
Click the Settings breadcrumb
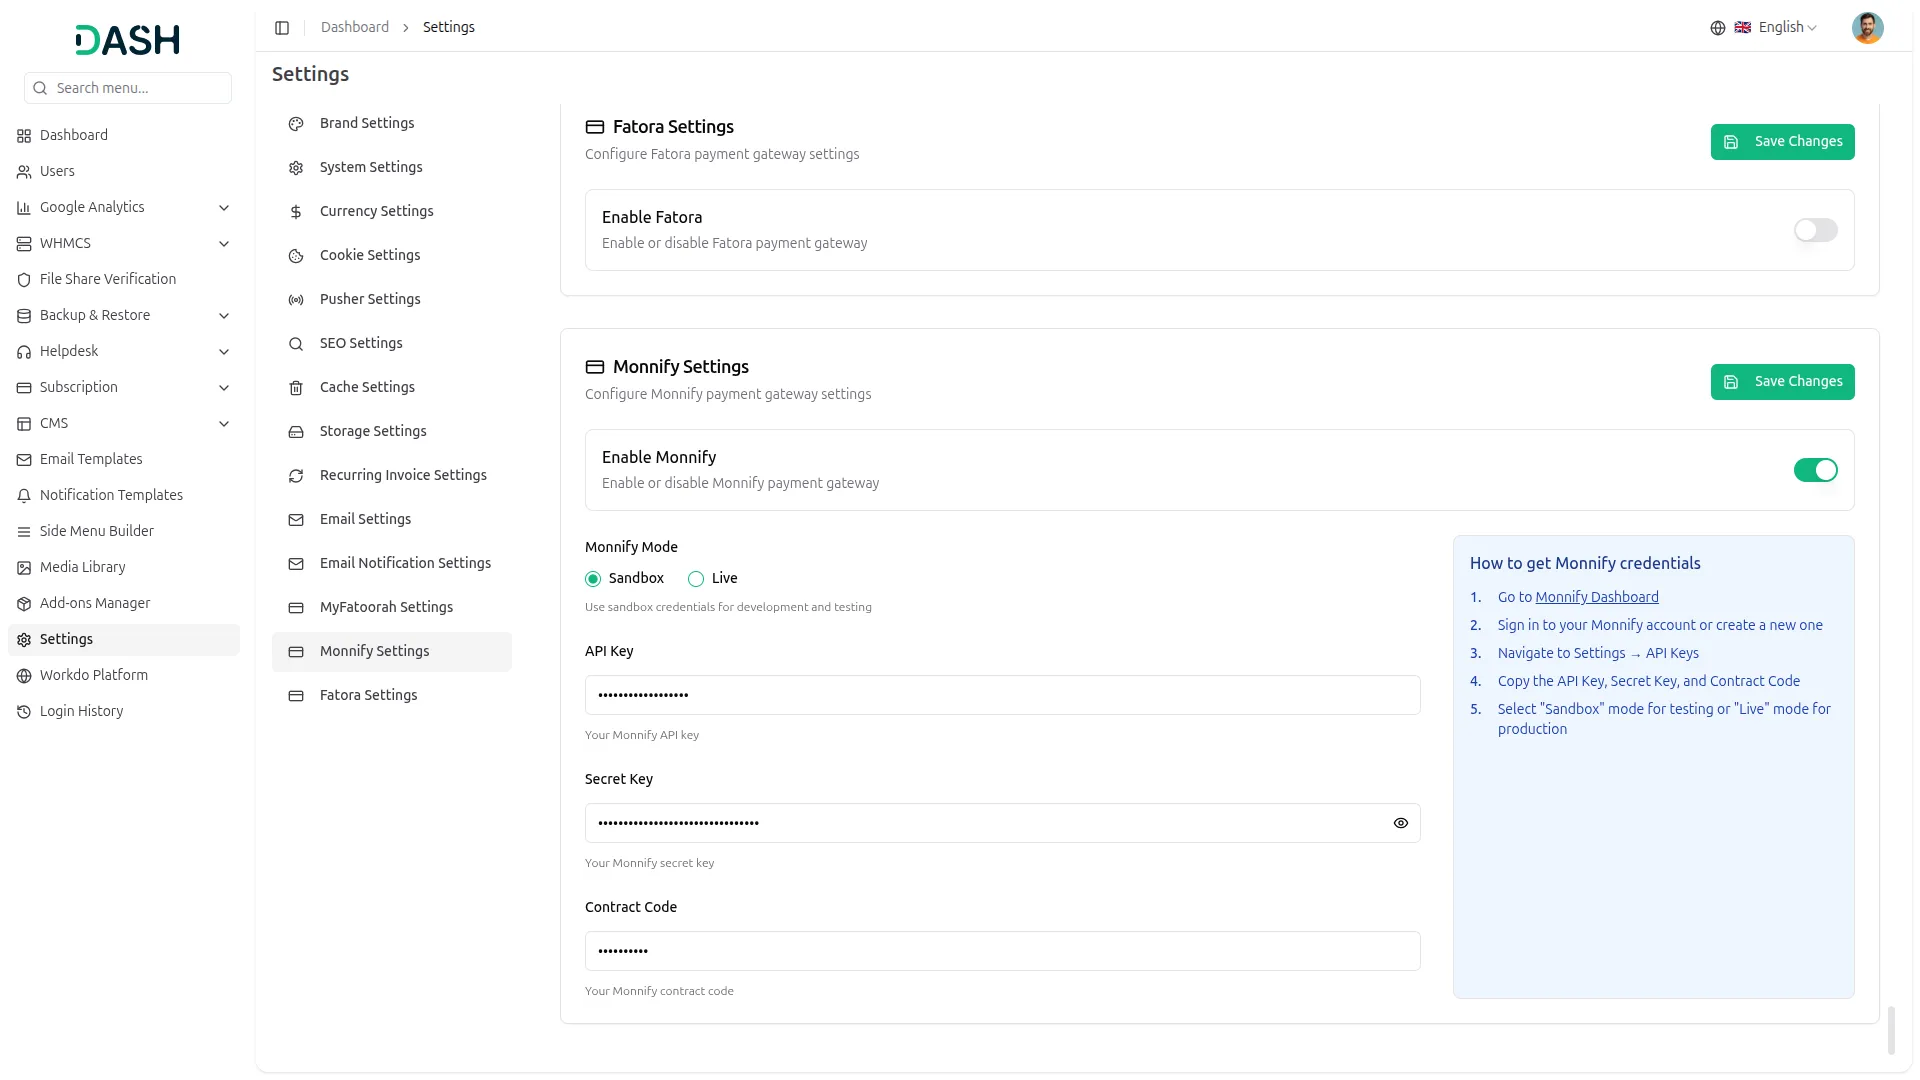(x=449, y=27)
